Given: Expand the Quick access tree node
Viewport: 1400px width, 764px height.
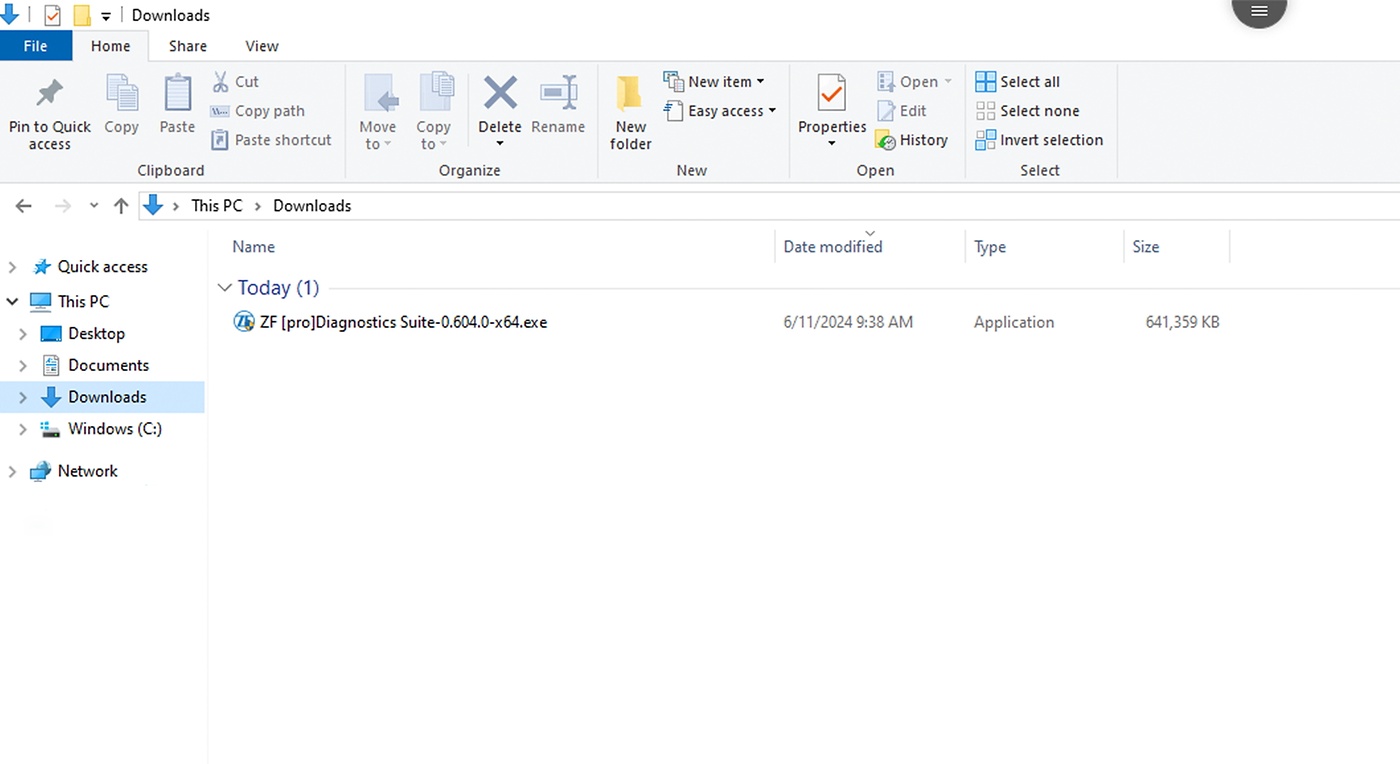Looking at the screenshot, I should point(13,267).
